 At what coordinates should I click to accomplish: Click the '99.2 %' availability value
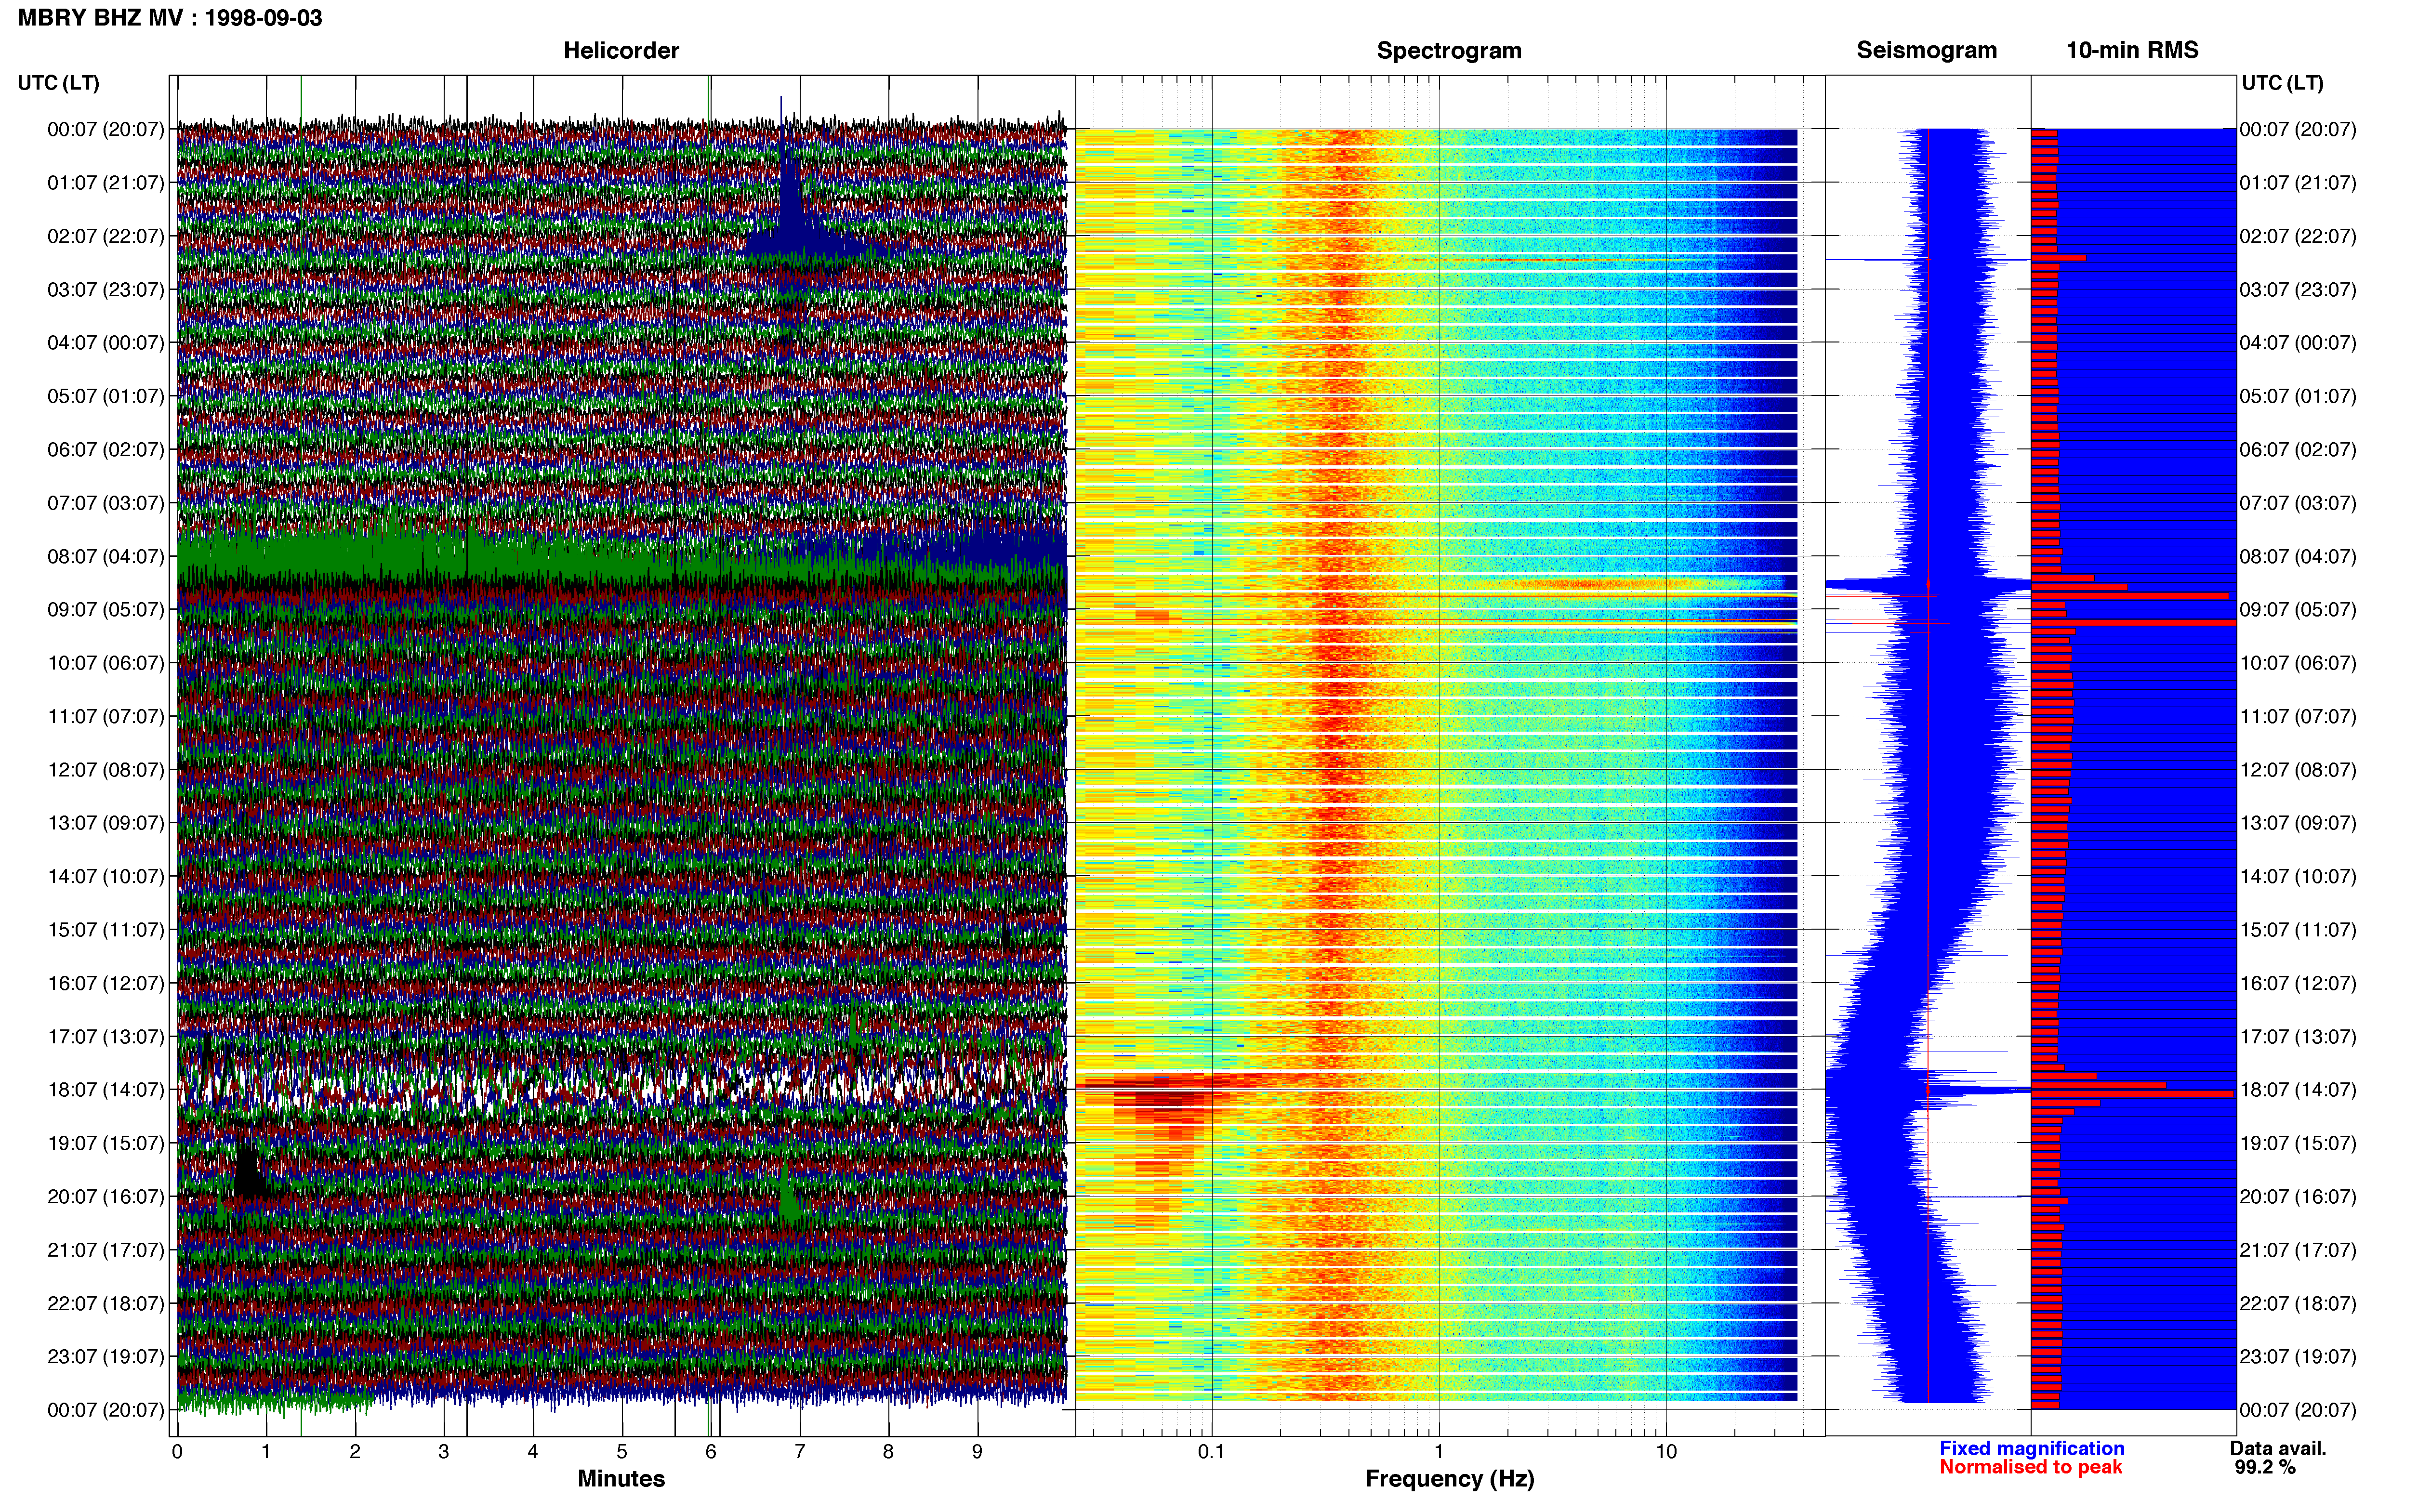[x=2265, y=1467]
